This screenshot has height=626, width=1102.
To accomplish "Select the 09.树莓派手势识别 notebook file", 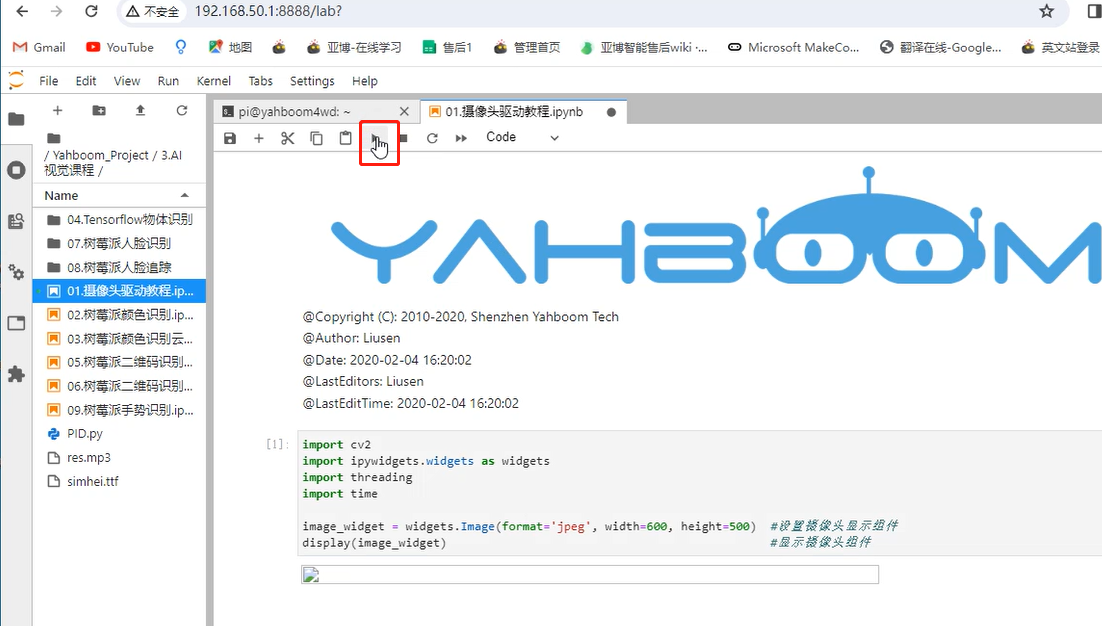I will pos(119,410).
